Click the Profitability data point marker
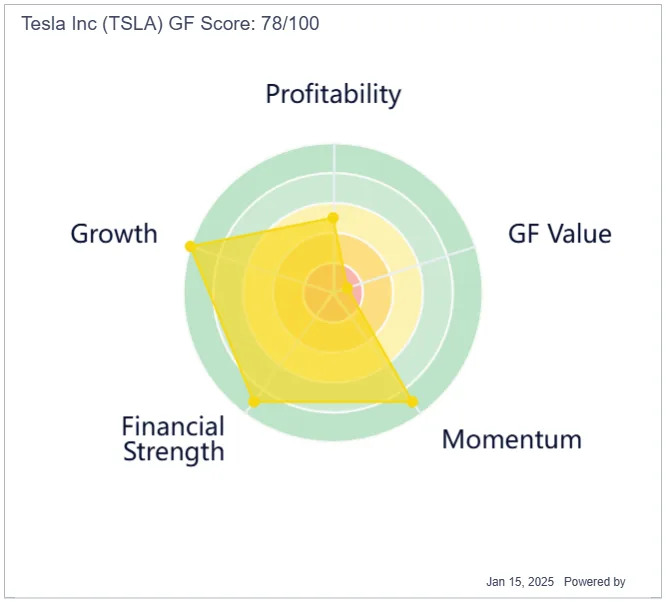666x602 pixels. pos(333,218)
